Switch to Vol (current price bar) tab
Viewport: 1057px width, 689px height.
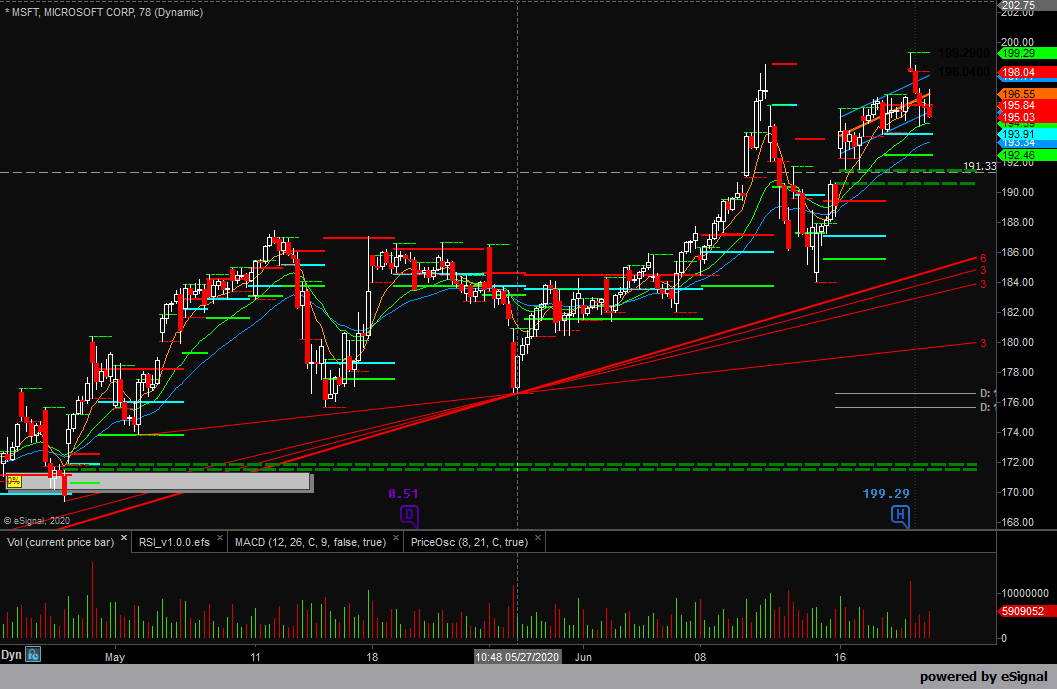coord(61,542)
